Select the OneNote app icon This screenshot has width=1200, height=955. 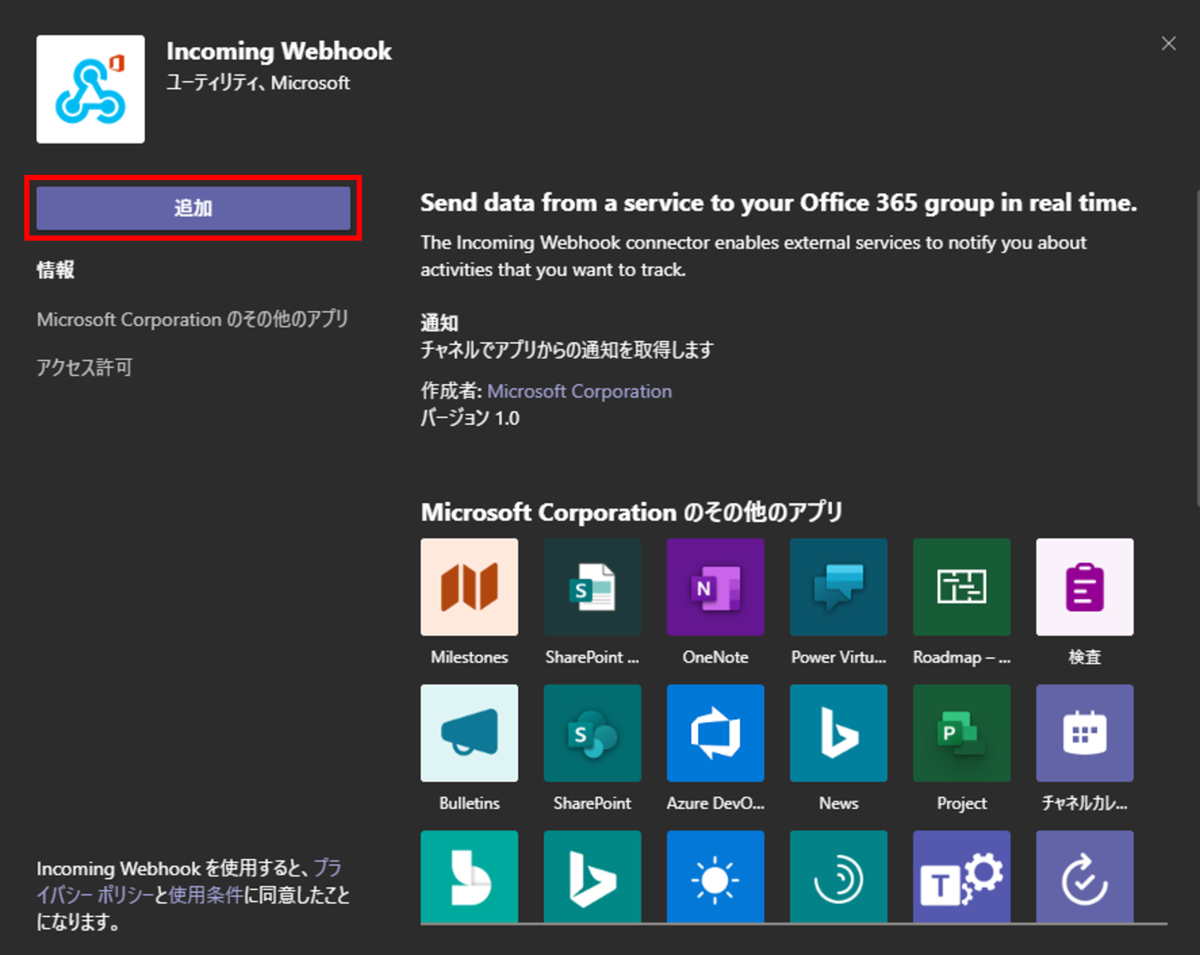716,587
